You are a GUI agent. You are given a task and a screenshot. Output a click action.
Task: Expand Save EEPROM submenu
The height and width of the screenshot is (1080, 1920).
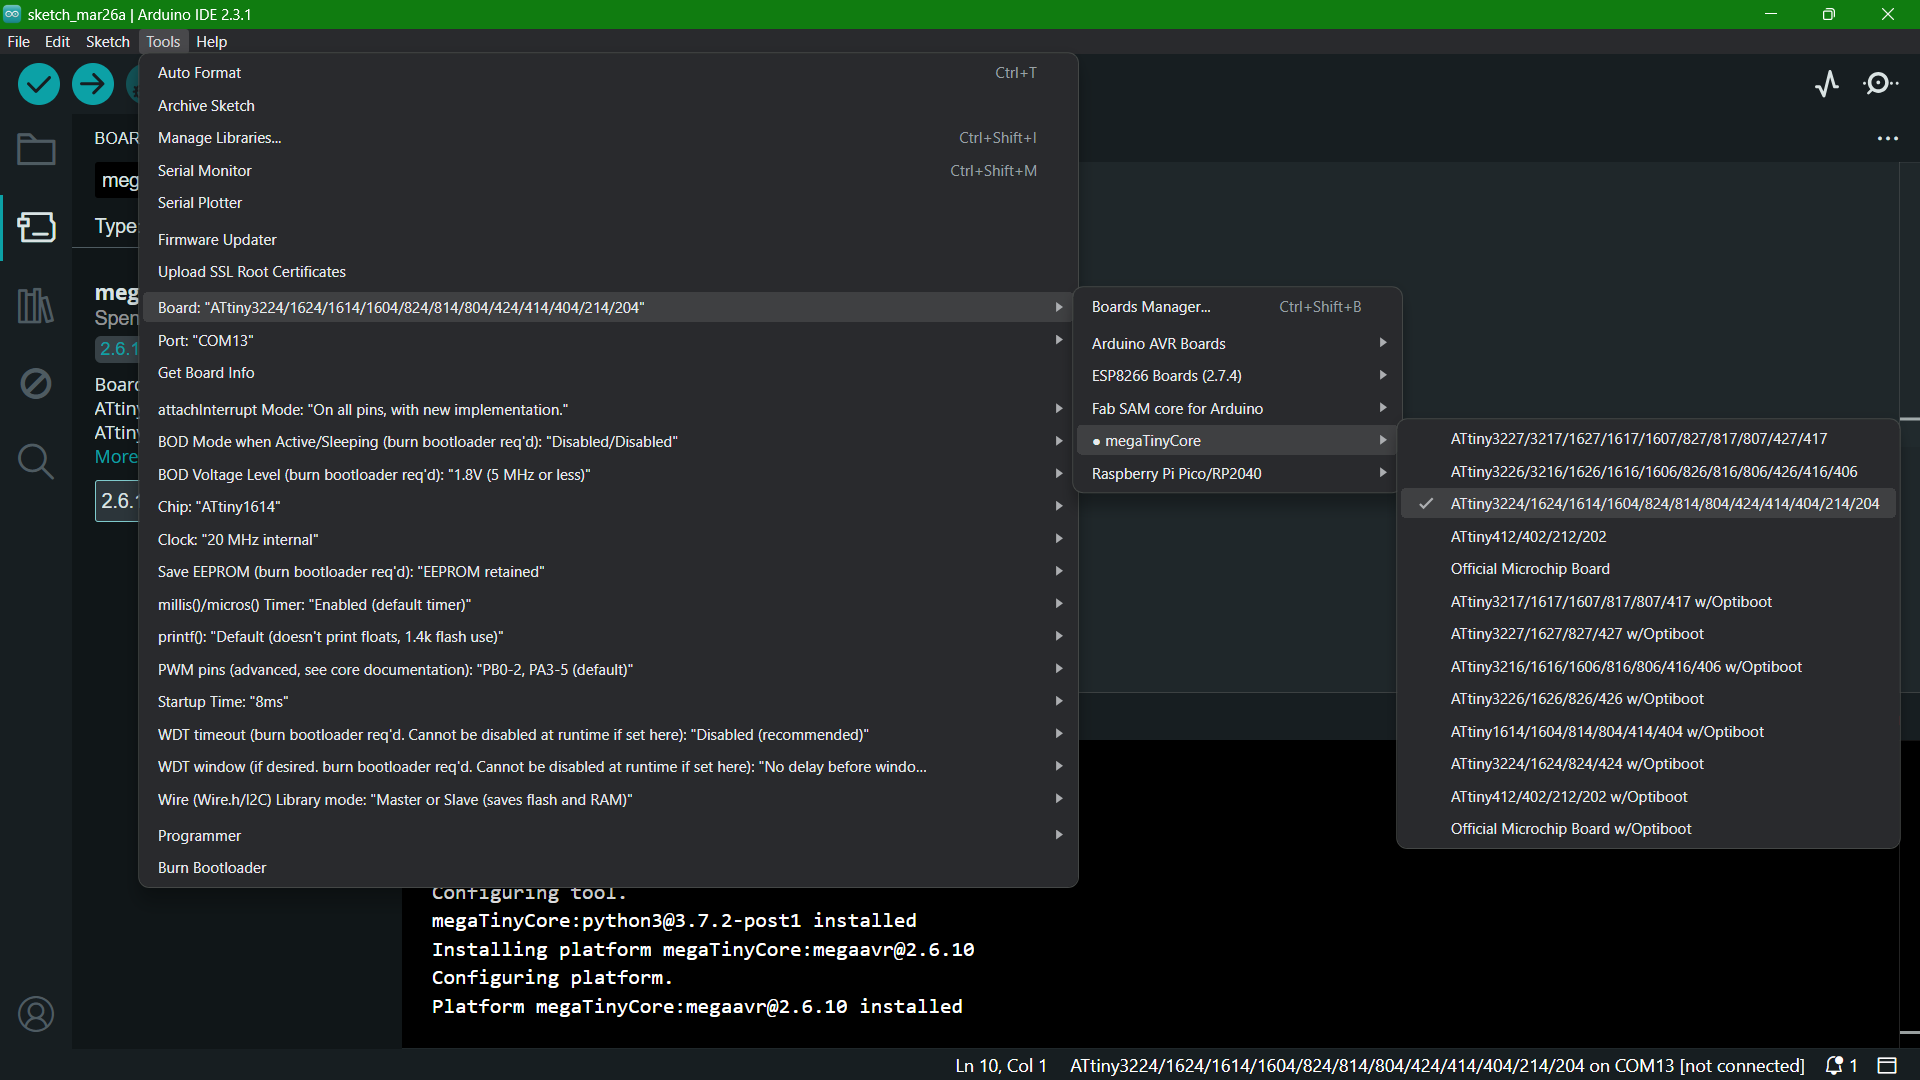pos(608,572)
